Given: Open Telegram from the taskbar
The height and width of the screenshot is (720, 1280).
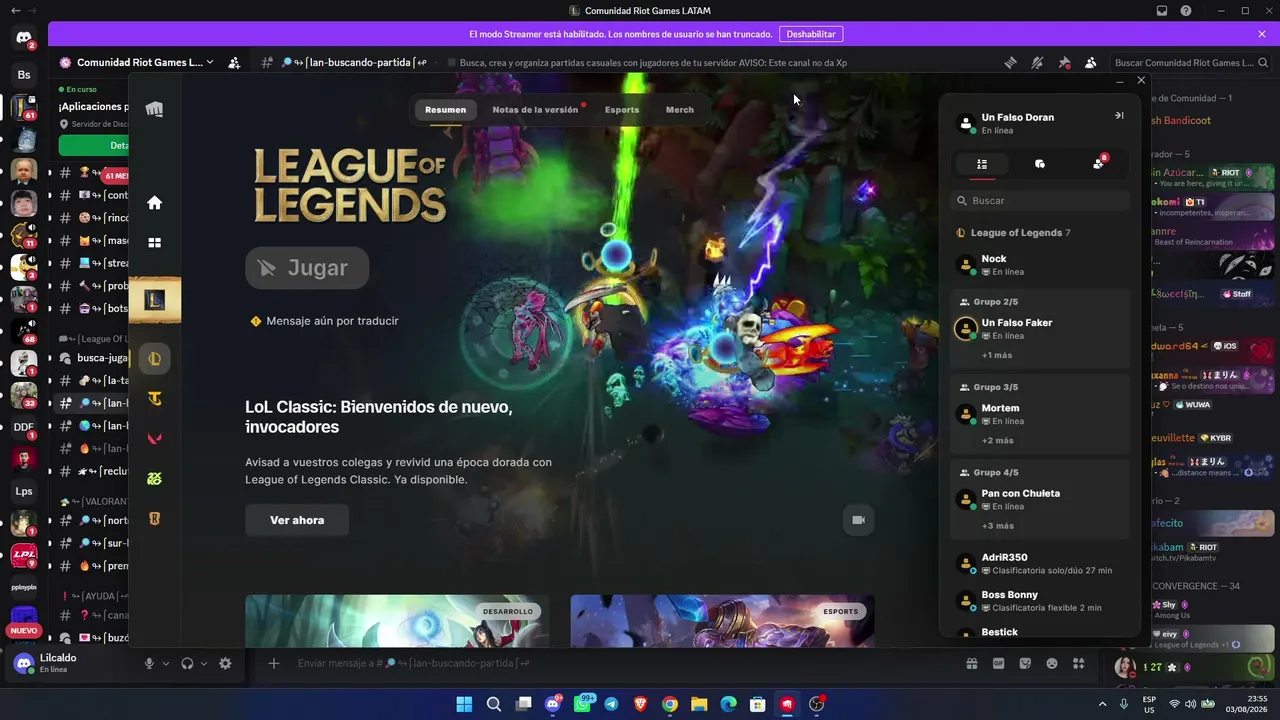Looking at the screenshot, I should tap(611, 704).
